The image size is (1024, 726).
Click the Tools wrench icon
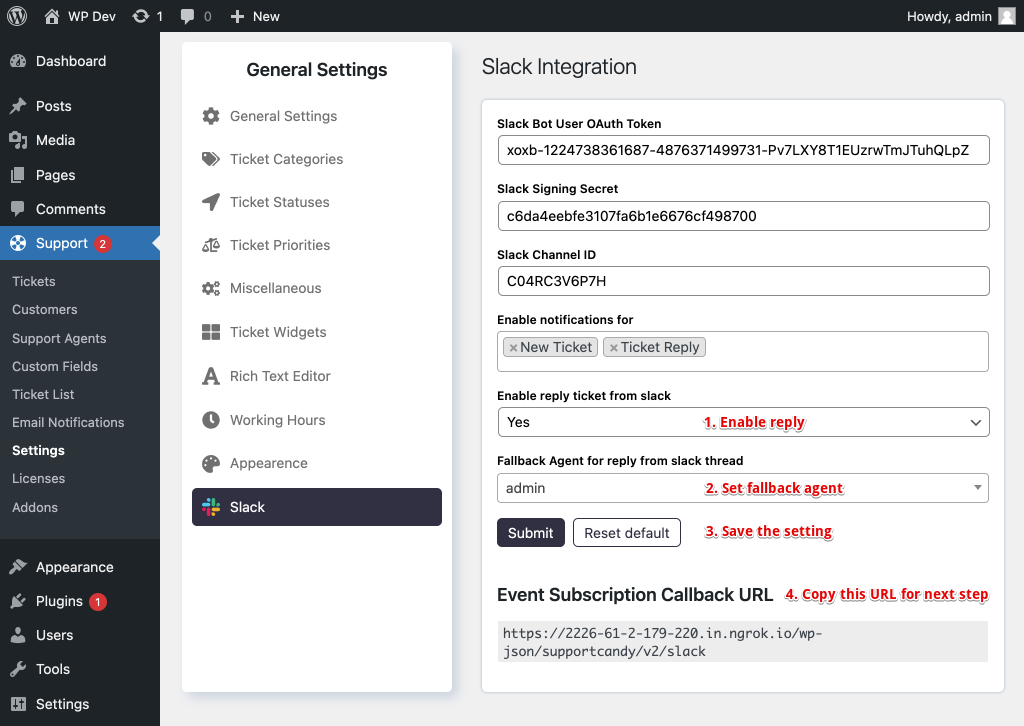click(x=18, y=669)
